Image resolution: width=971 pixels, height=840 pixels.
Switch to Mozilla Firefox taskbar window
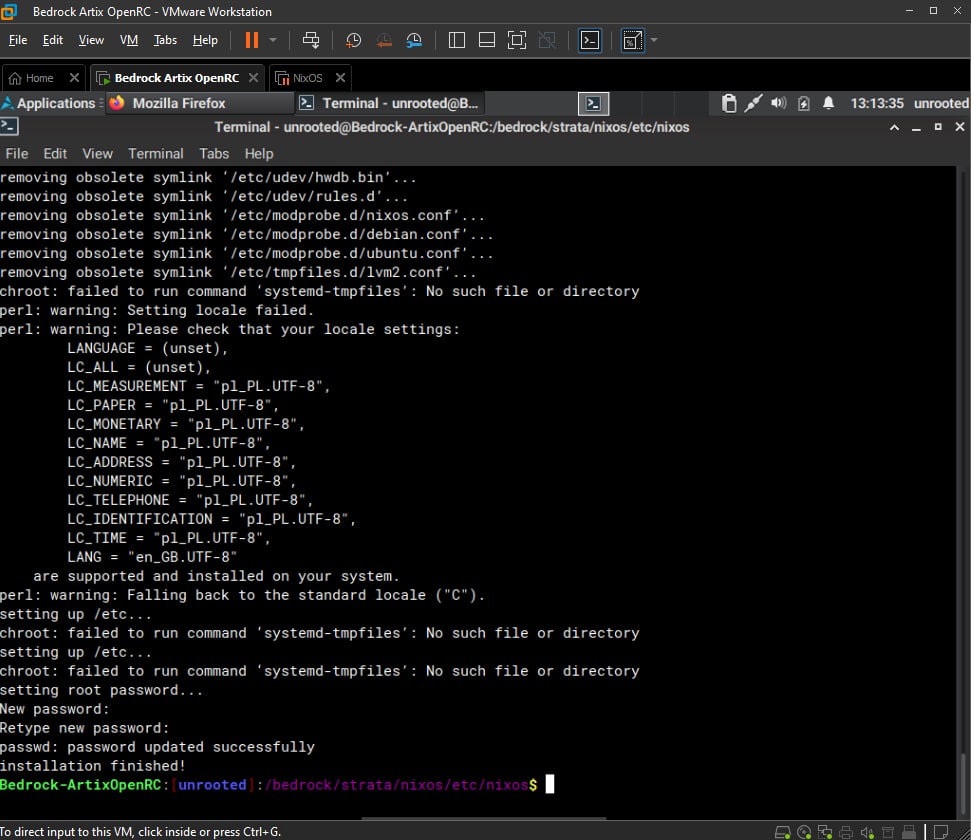point(198,103)
